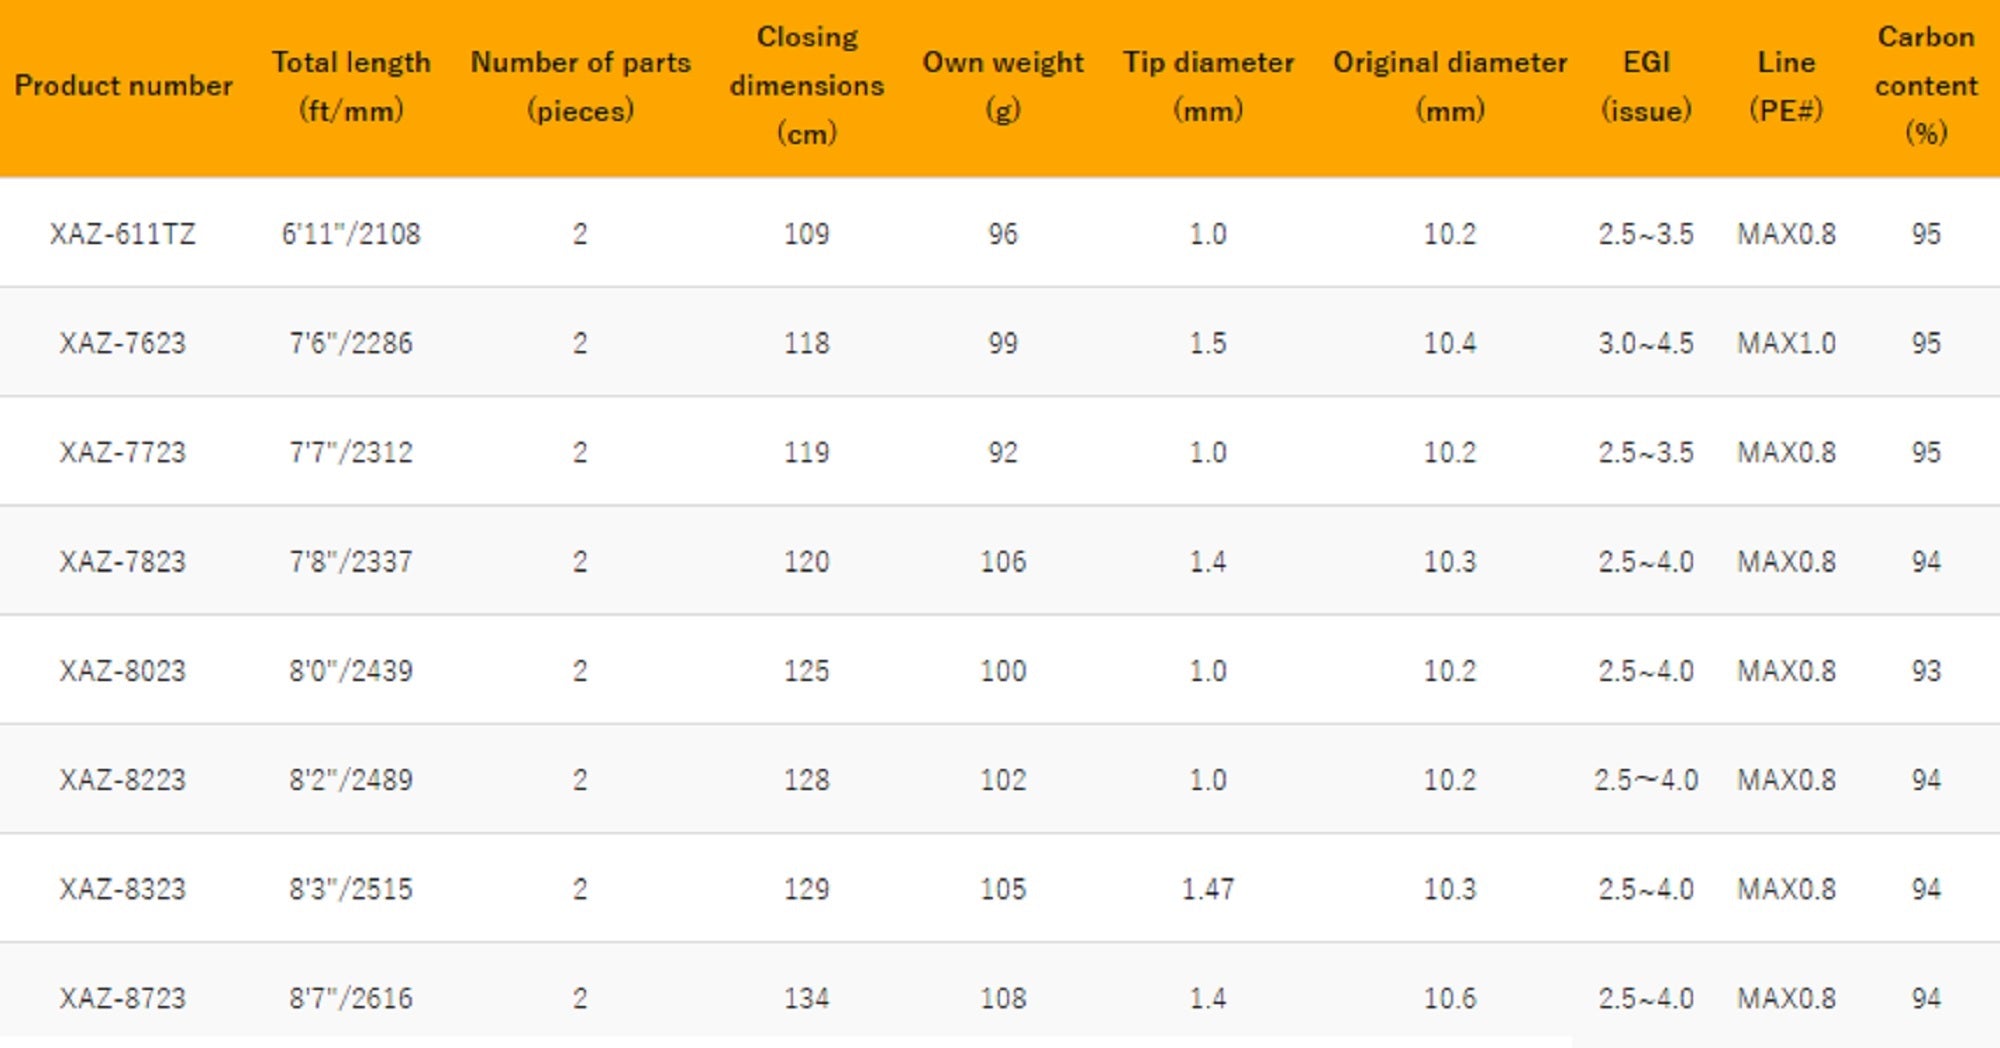The height and width of the screenshot is (1048, 2000).
Task: Select the MAX1.0 line value
Action: pyautogui.click(x=1786, y=343)
